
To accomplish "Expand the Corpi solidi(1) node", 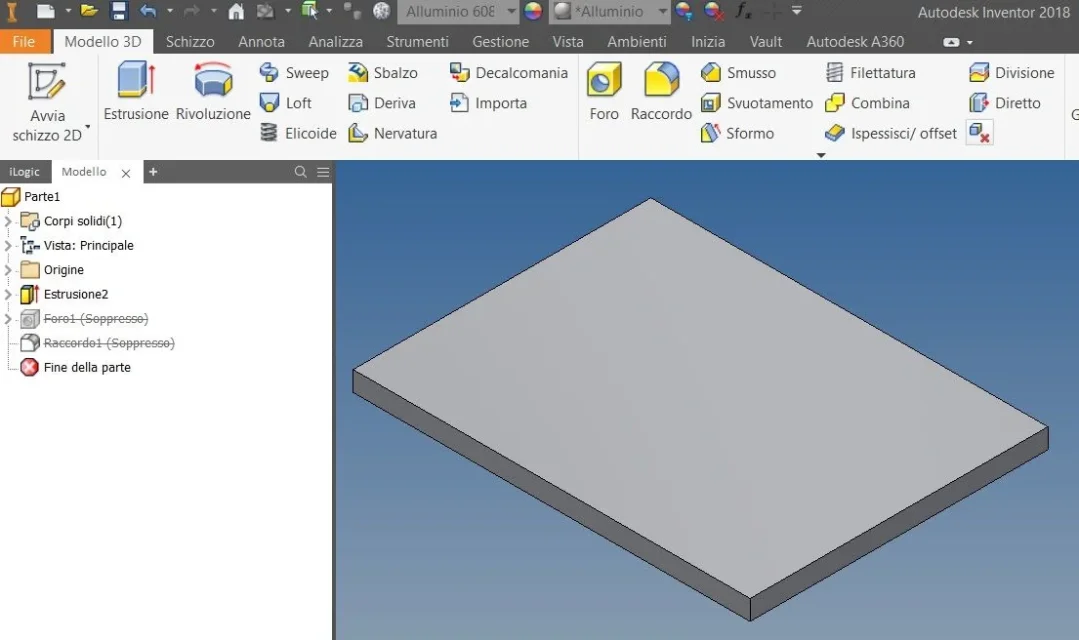I will click(x=8, y=221).
